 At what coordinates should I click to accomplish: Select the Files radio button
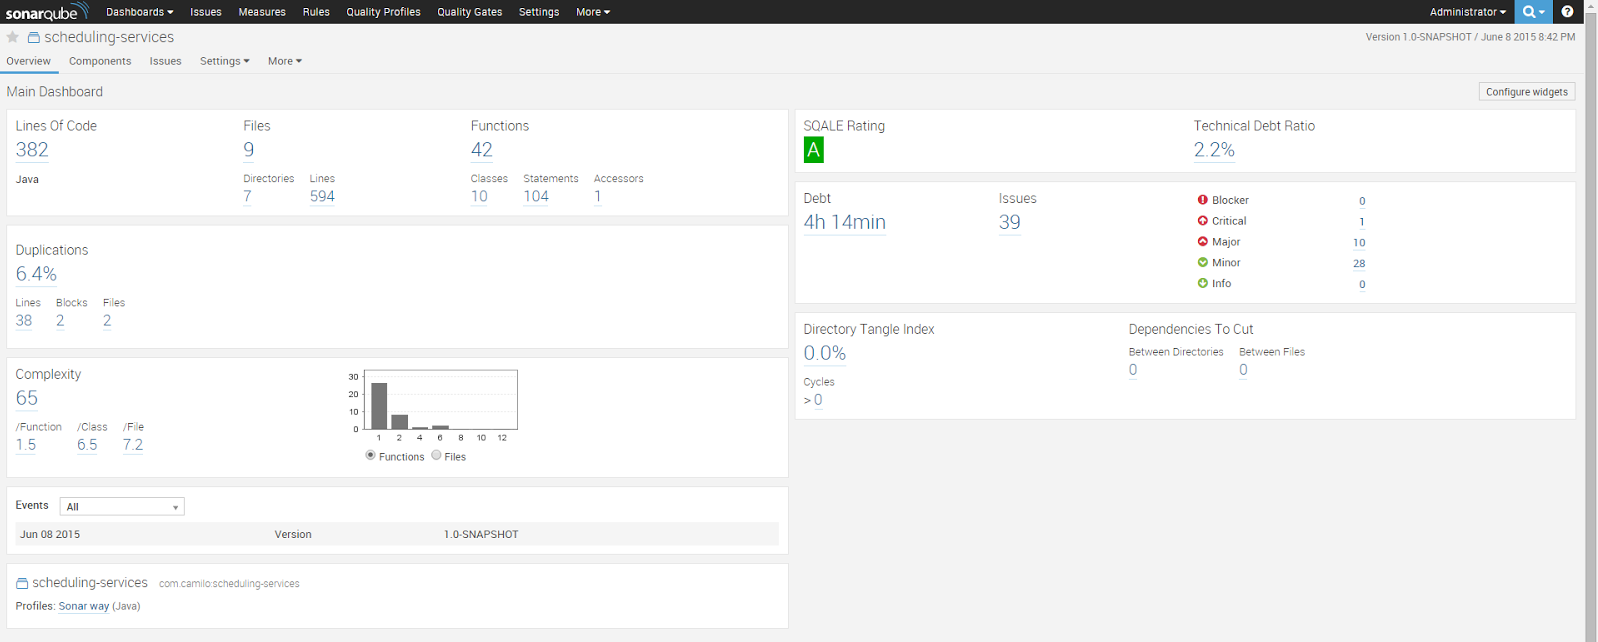(436, 456)
